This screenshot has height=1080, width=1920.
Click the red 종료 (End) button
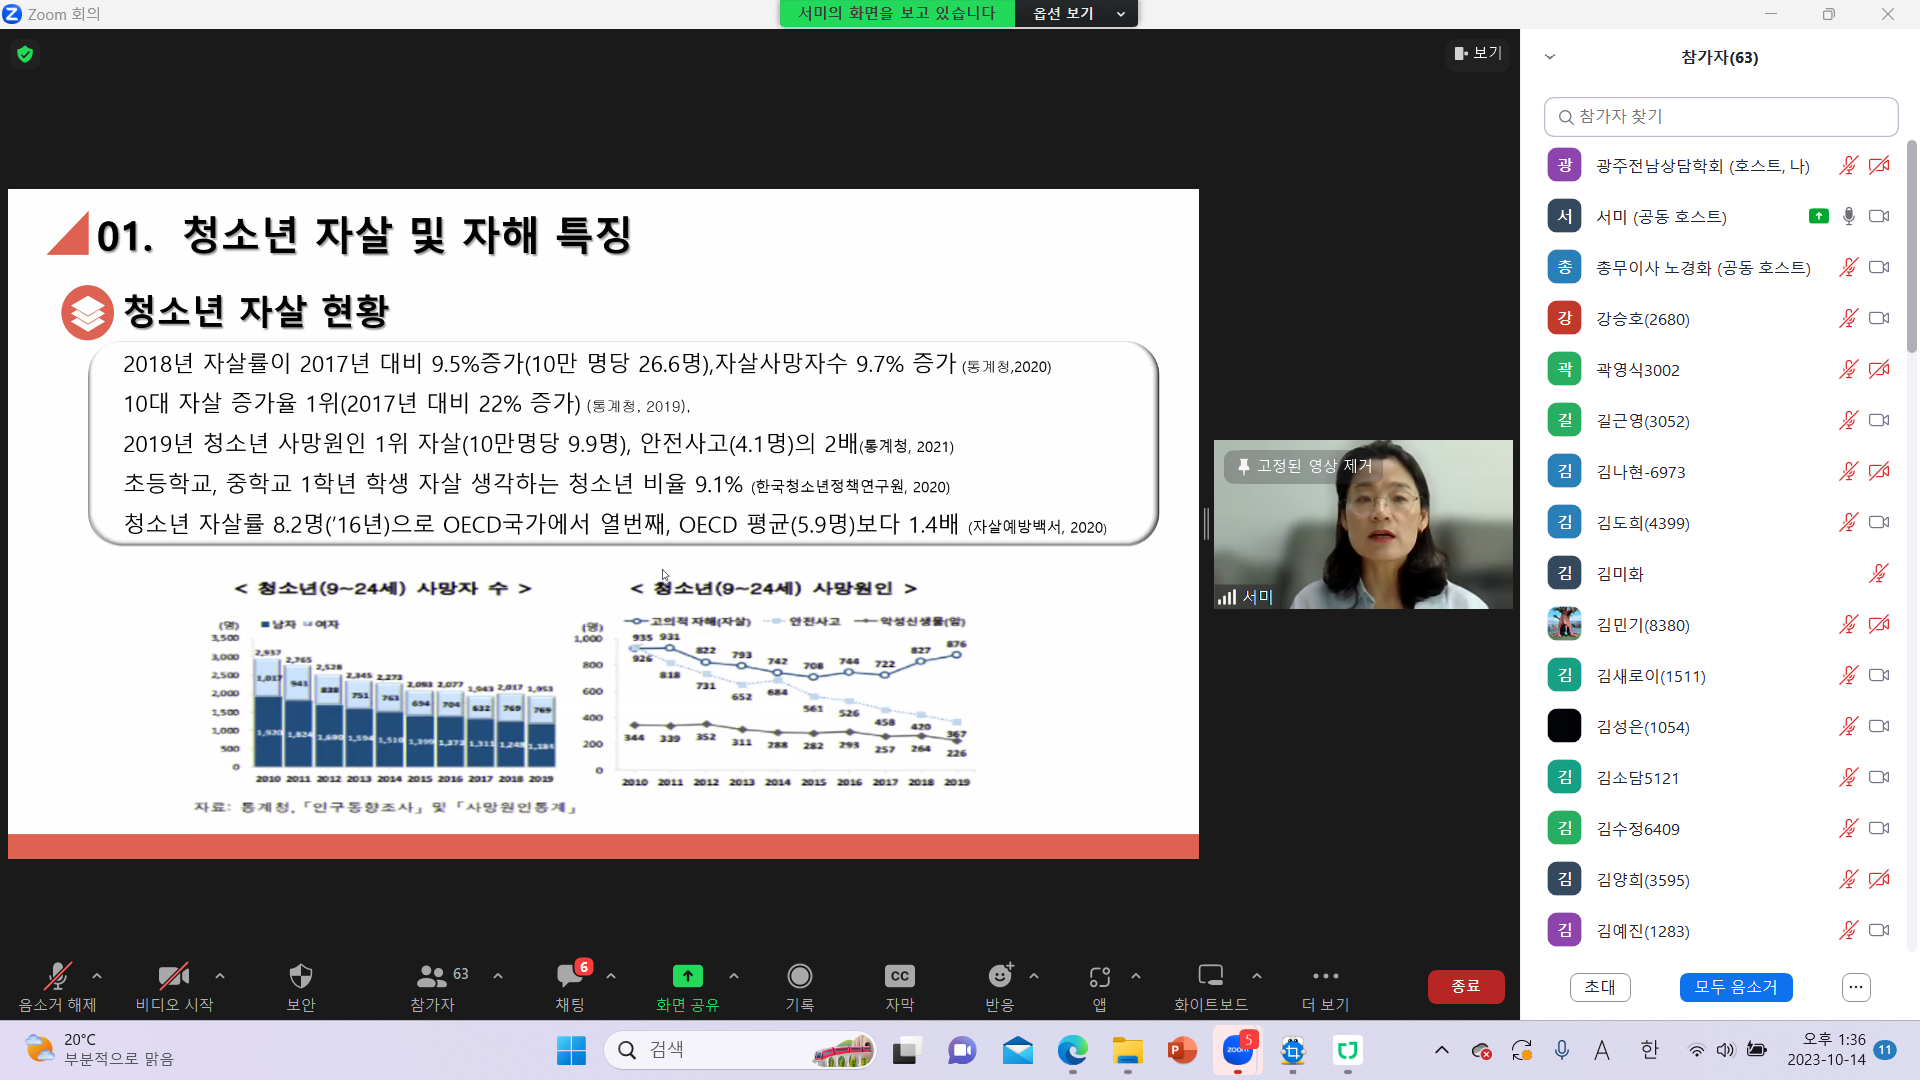[1465, 986]
